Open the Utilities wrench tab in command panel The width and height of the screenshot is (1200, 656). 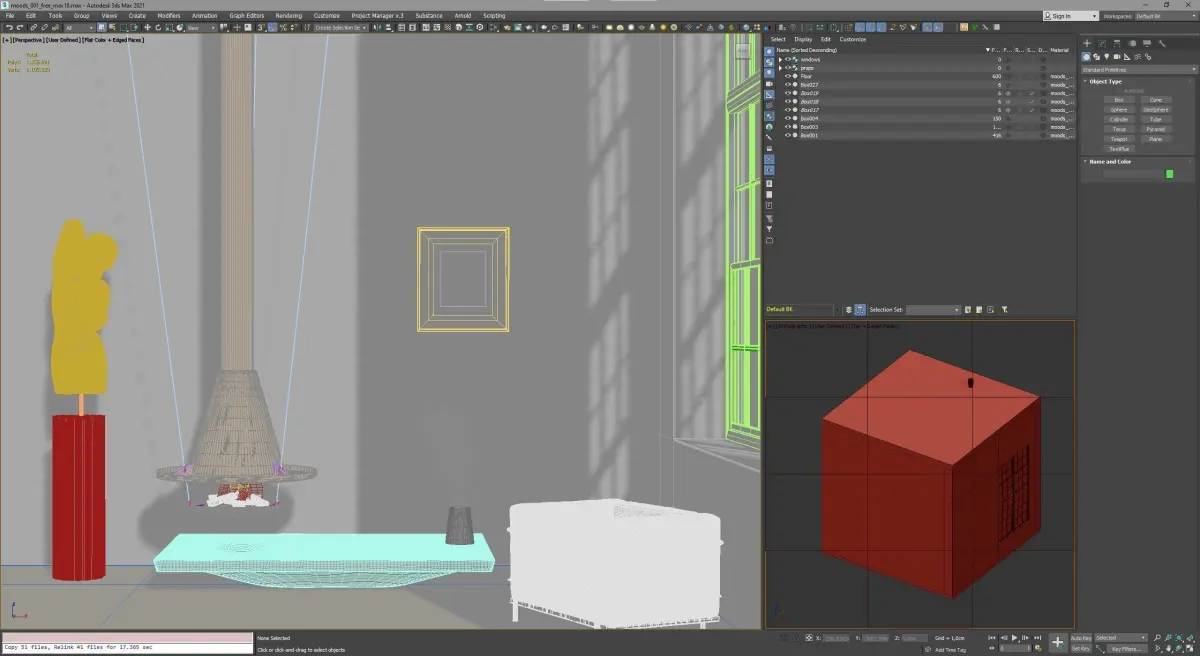pyautogui.click(x=1162, y=44)
